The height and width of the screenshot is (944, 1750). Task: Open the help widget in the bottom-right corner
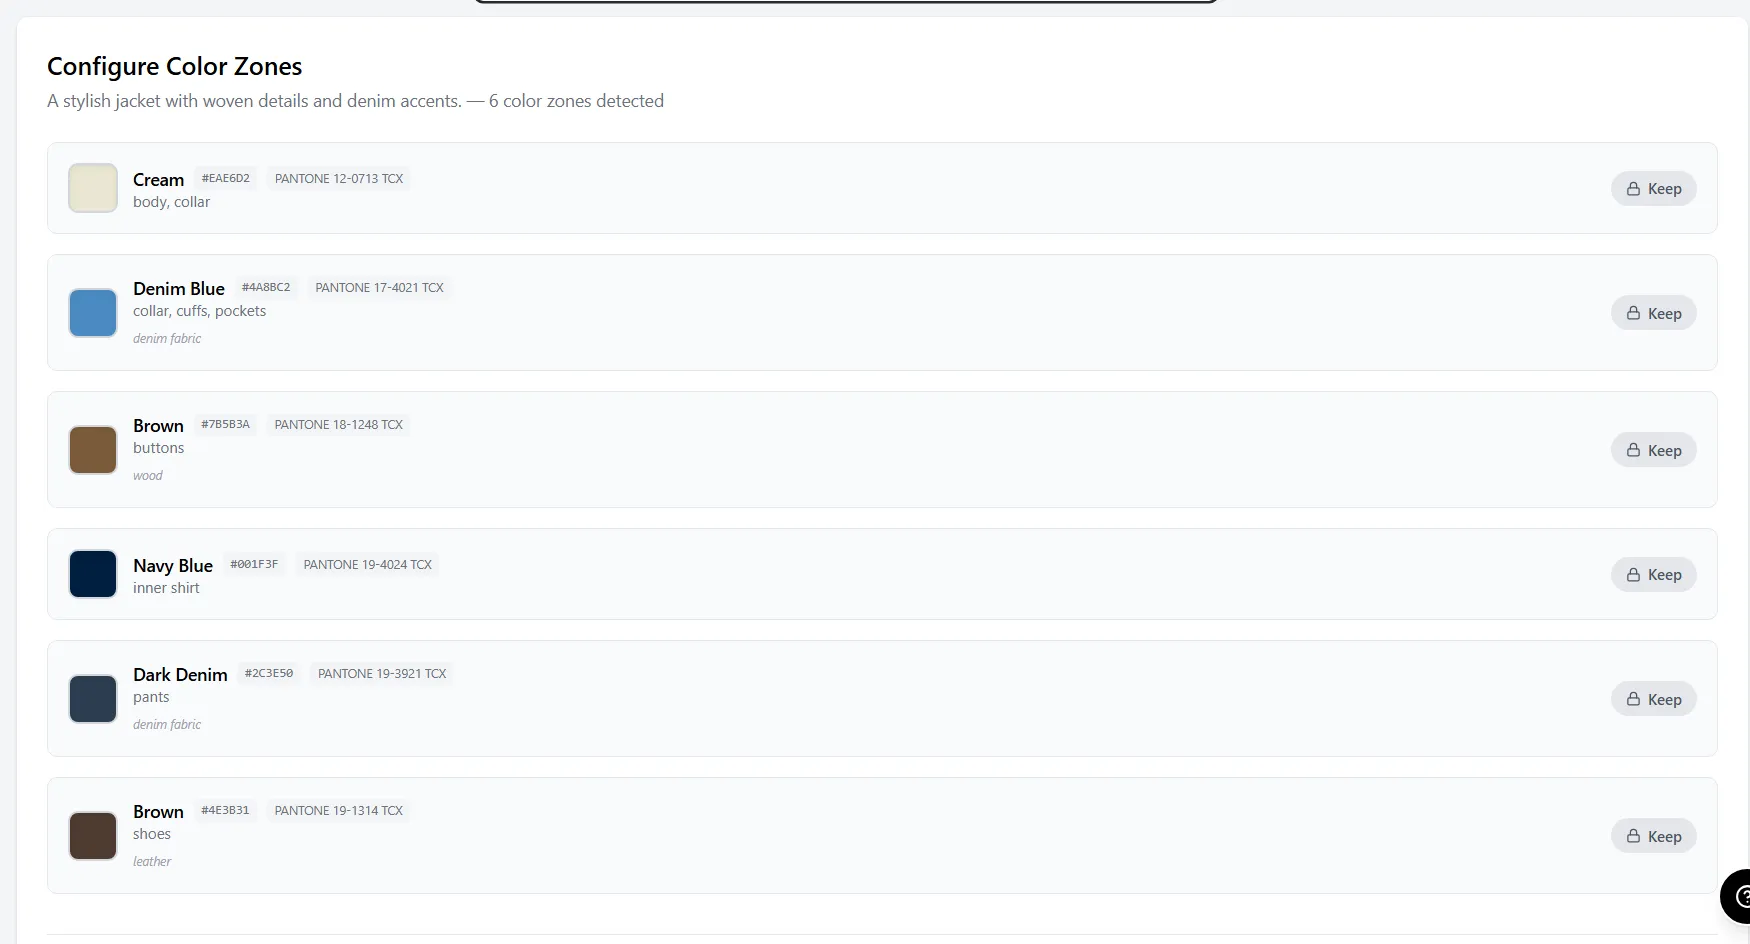coord(1738,897)
